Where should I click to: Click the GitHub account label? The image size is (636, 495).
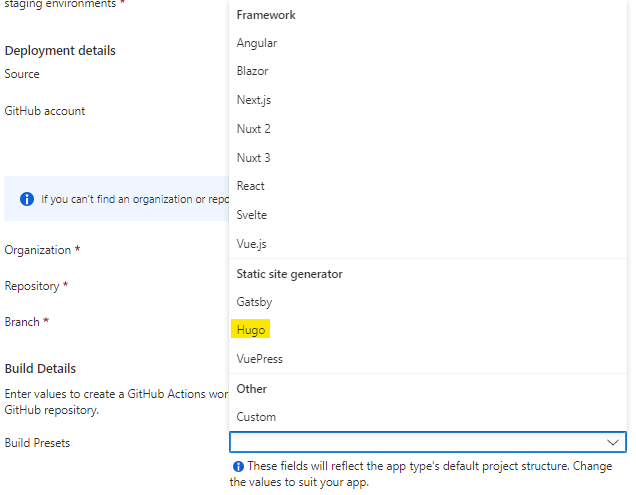tap(45, 111)
